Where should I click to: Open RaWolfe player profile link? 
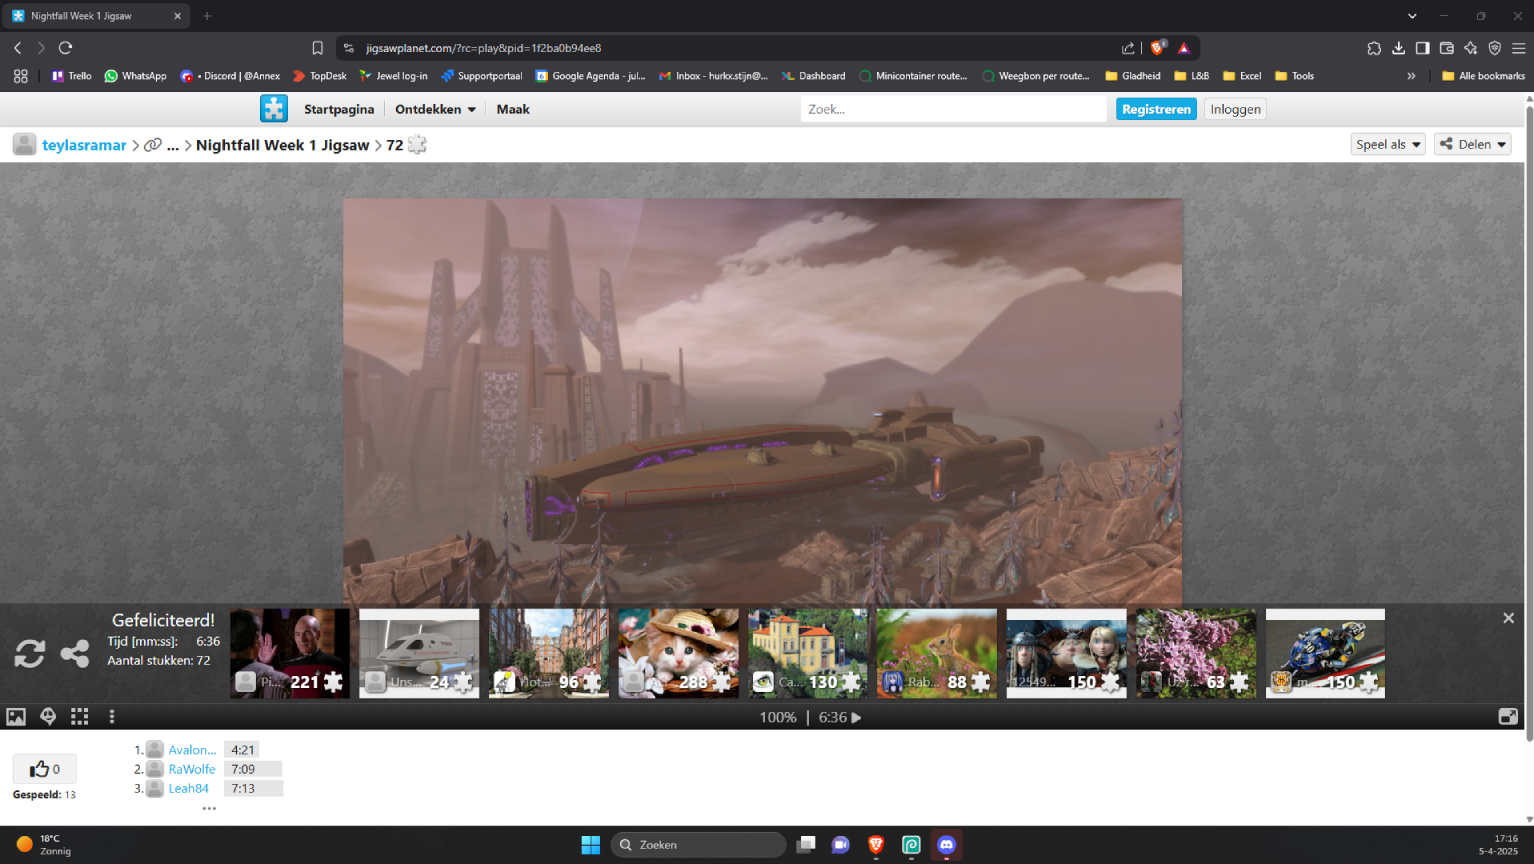(x=192, y=769)
